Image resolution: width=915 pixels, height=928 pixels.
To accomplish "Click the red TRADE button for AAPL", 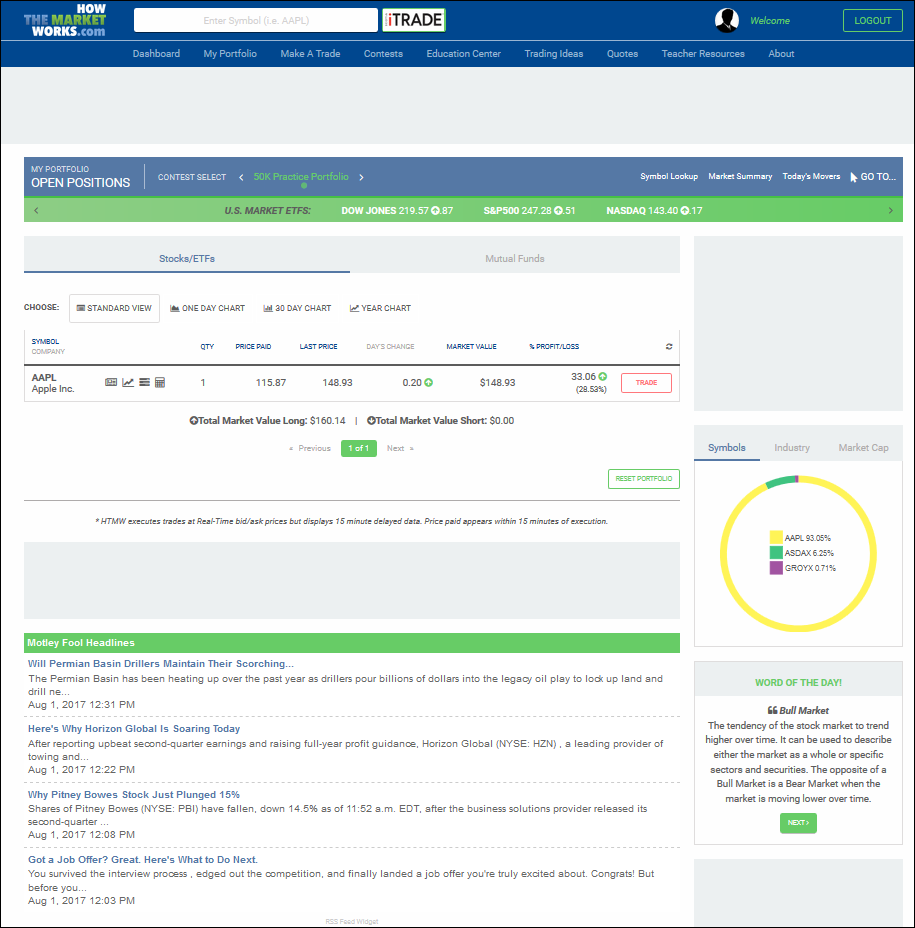I will (x=646, y=383).
